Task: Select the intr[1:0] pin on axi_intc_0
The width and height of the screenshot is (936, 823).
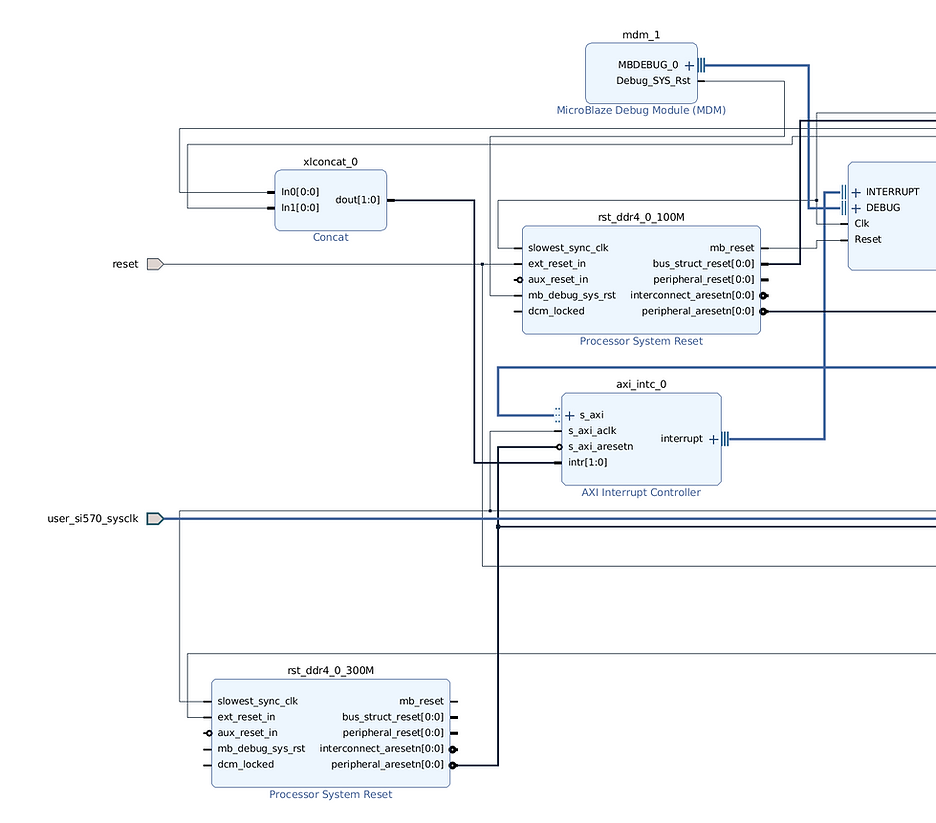Action: click(x=587, y=463)
